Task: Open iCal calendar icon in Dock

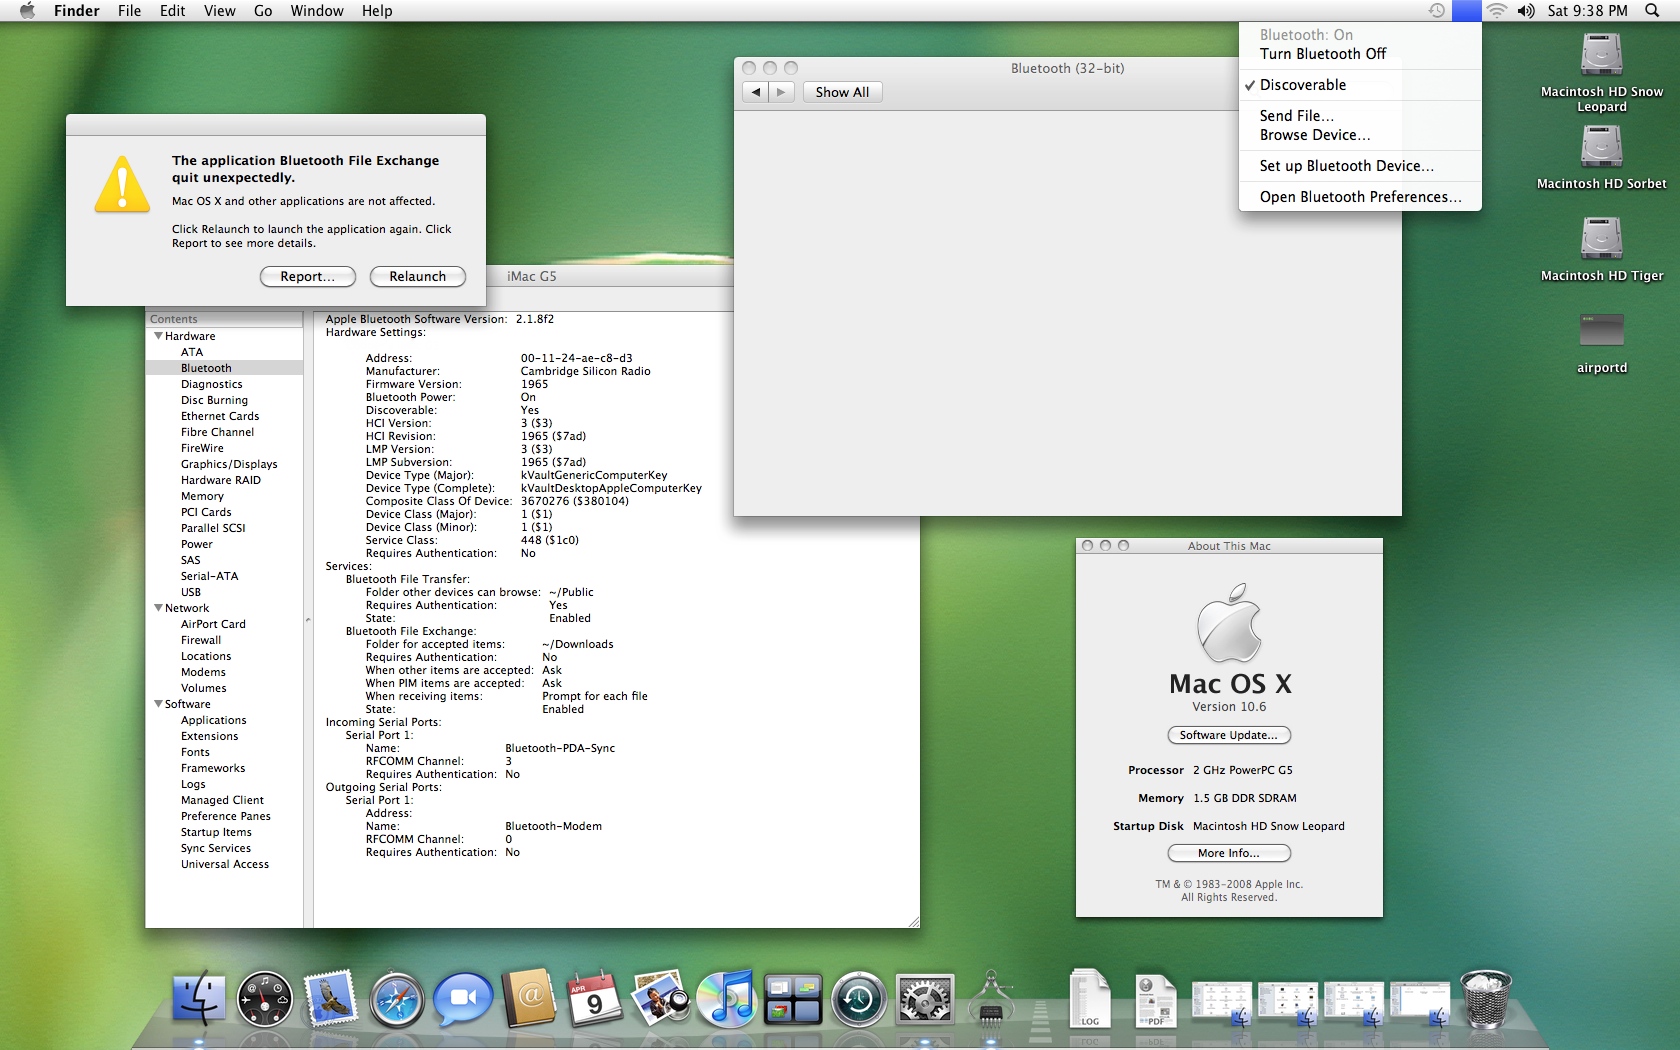Action: tap(594, 999)
